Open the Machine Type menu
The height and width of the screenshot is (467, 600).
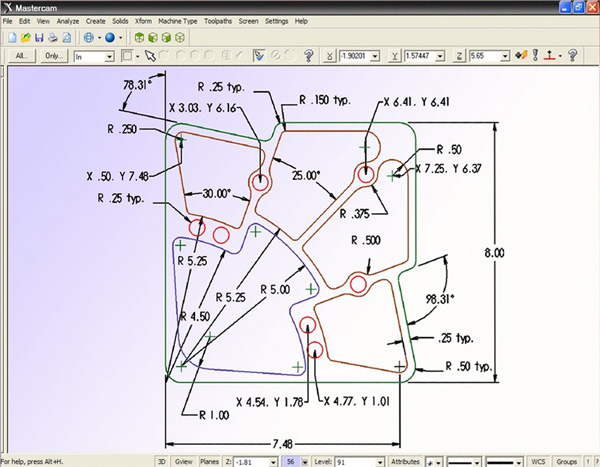176,21
